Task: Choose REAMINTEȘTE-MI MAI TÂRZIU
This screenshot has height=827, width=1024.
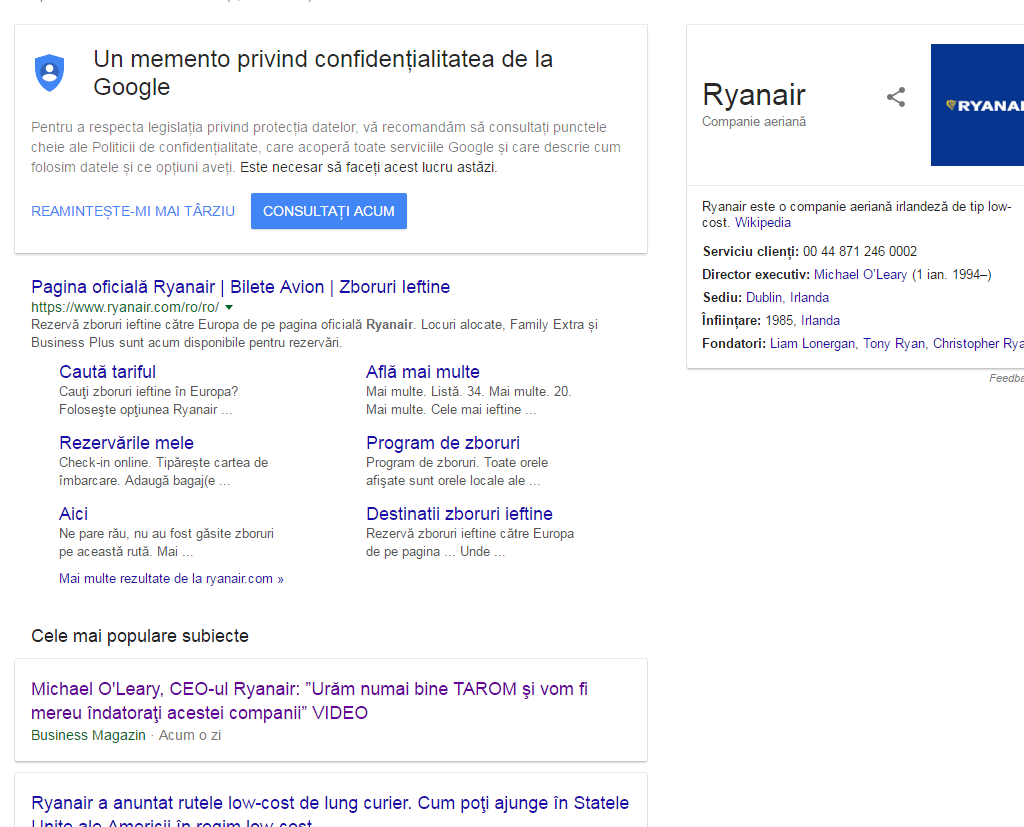Action: (133, 211)
